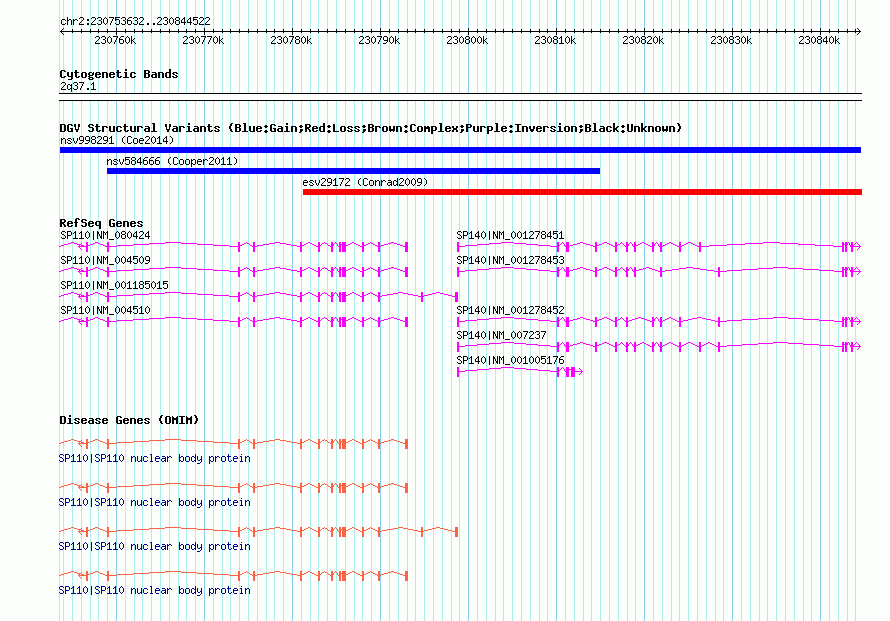Click the 230760k ruler tick label
Screen dimensions: 890x621
pyautogui.click(x=115, y=40)
